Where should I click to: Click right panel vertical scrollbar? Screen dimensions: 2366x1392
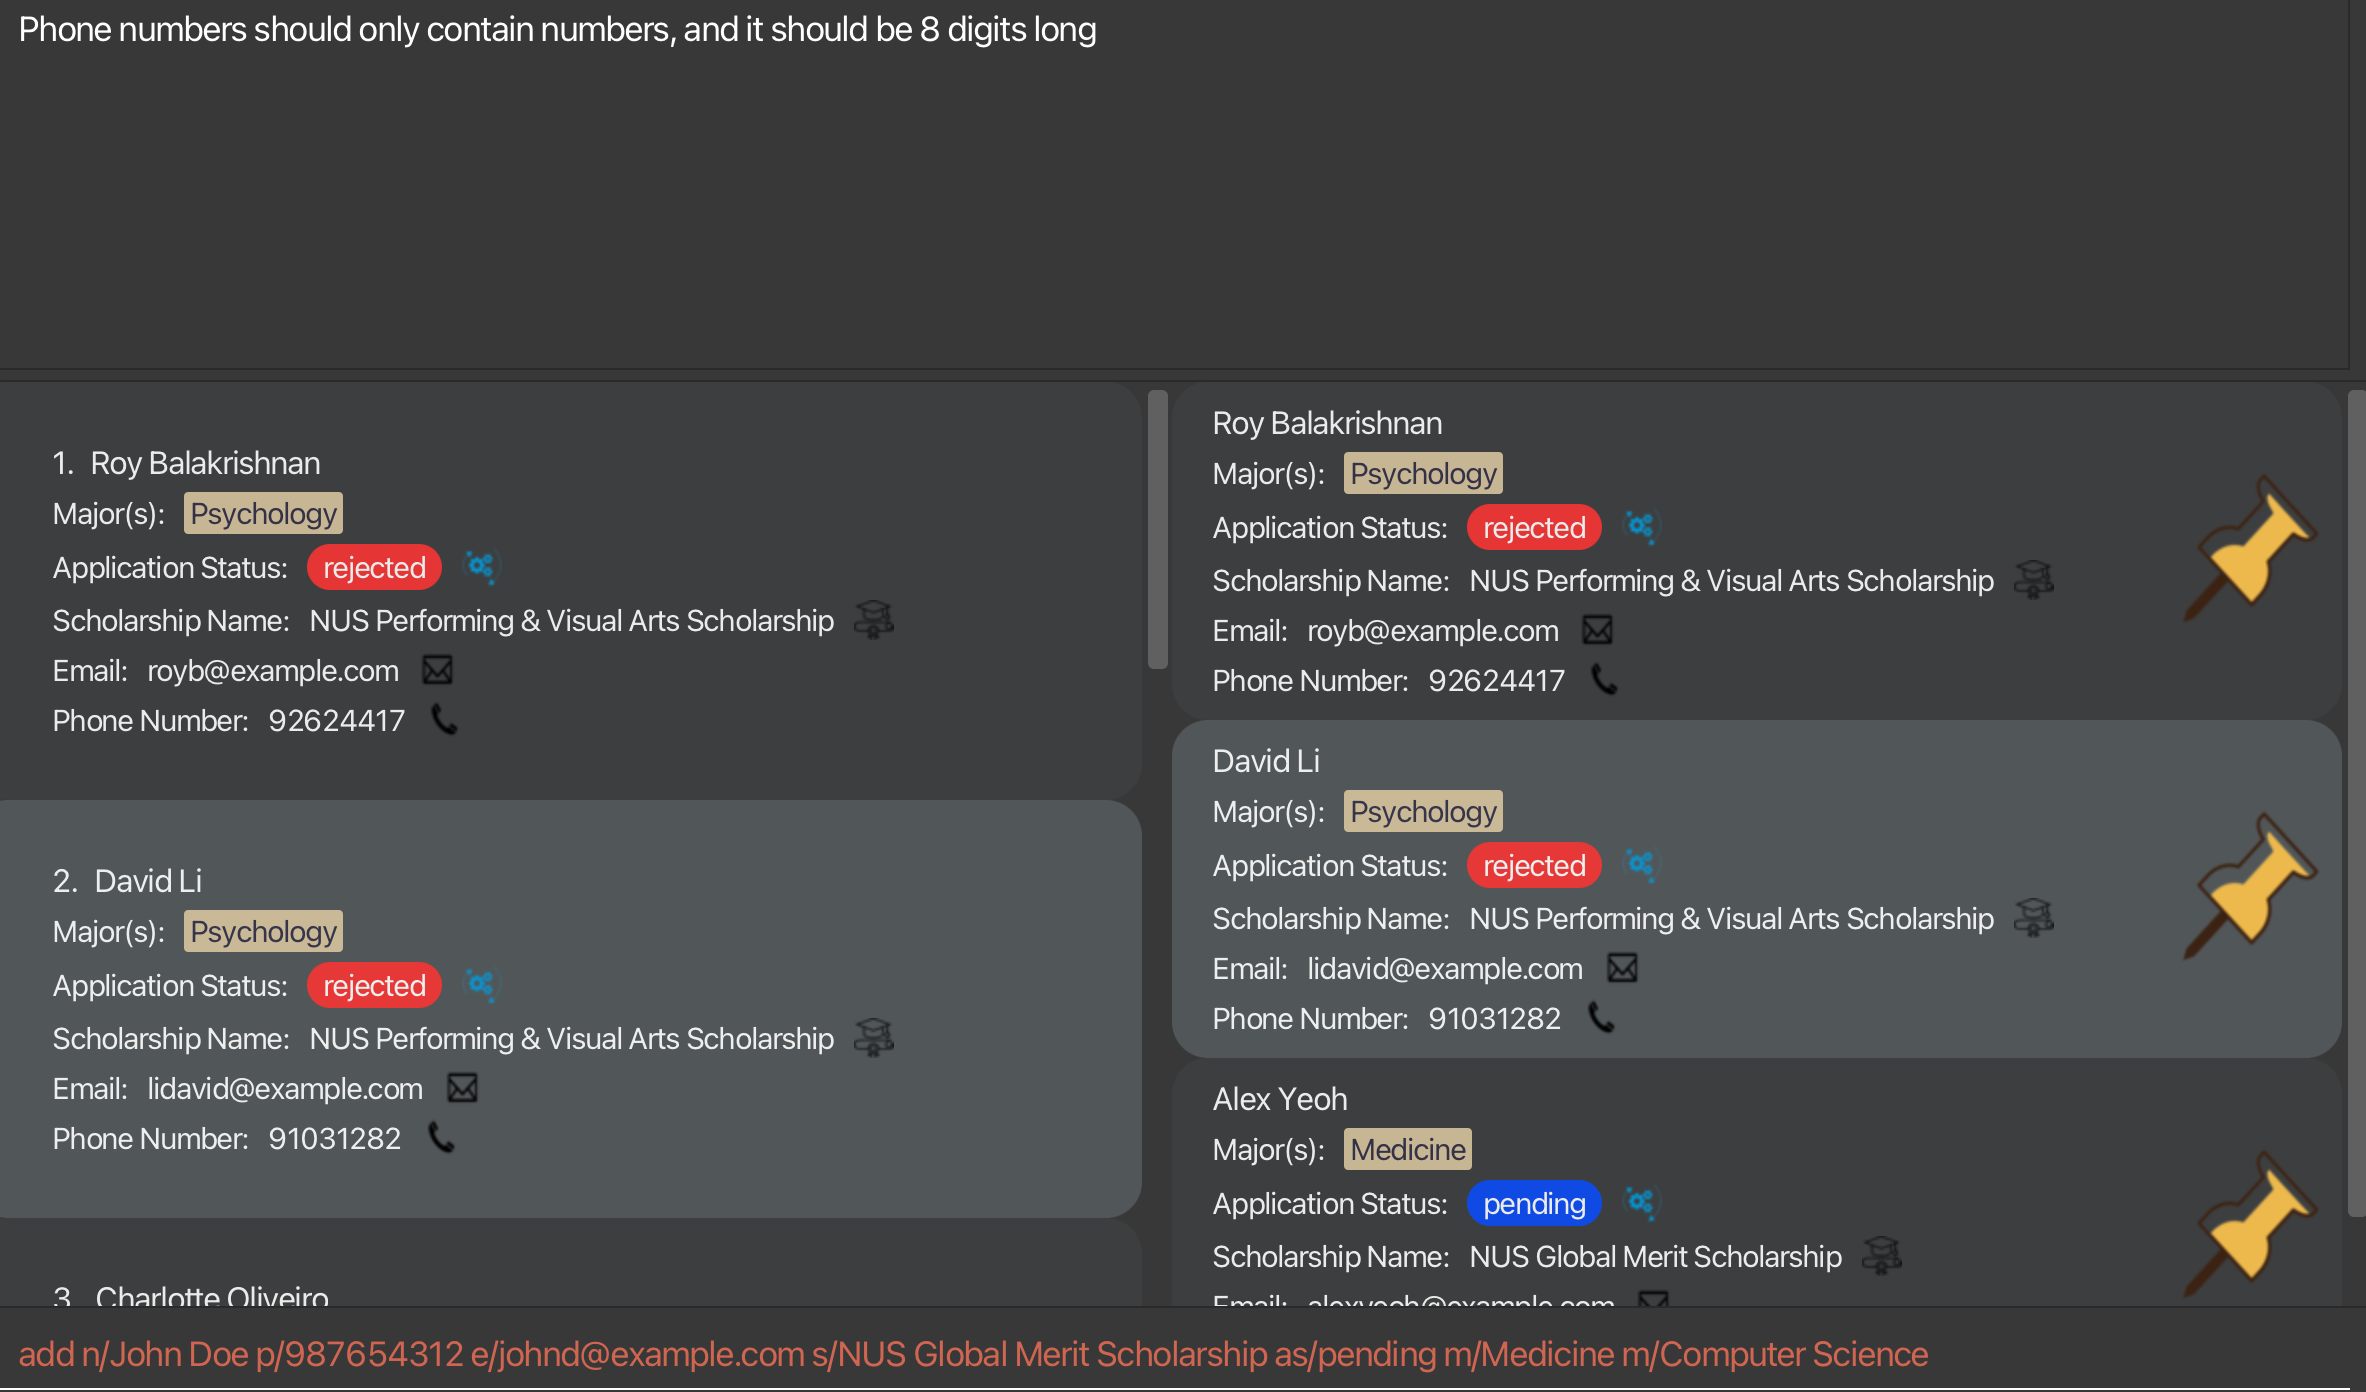coord(2356,800)
